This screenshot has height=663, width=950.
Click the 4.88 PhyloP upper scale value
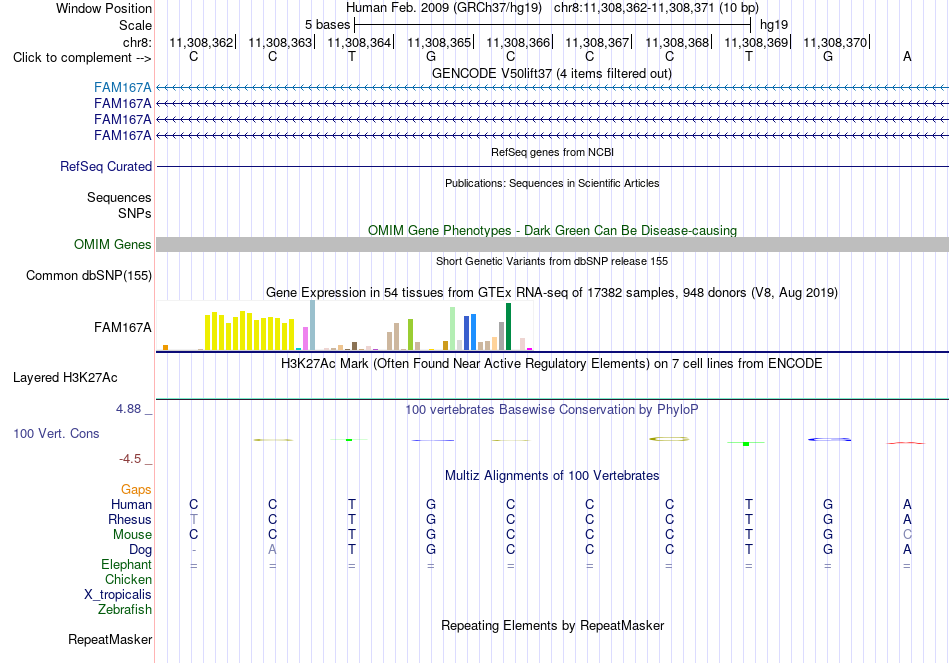click(128, 409)
